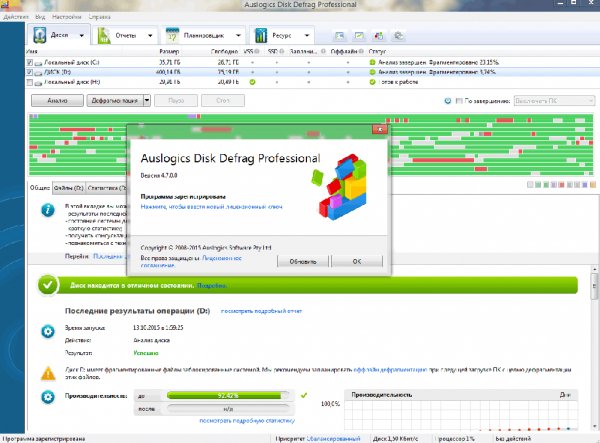
Task: Open arrow next to Дефрагментация button
Action: 147,101
